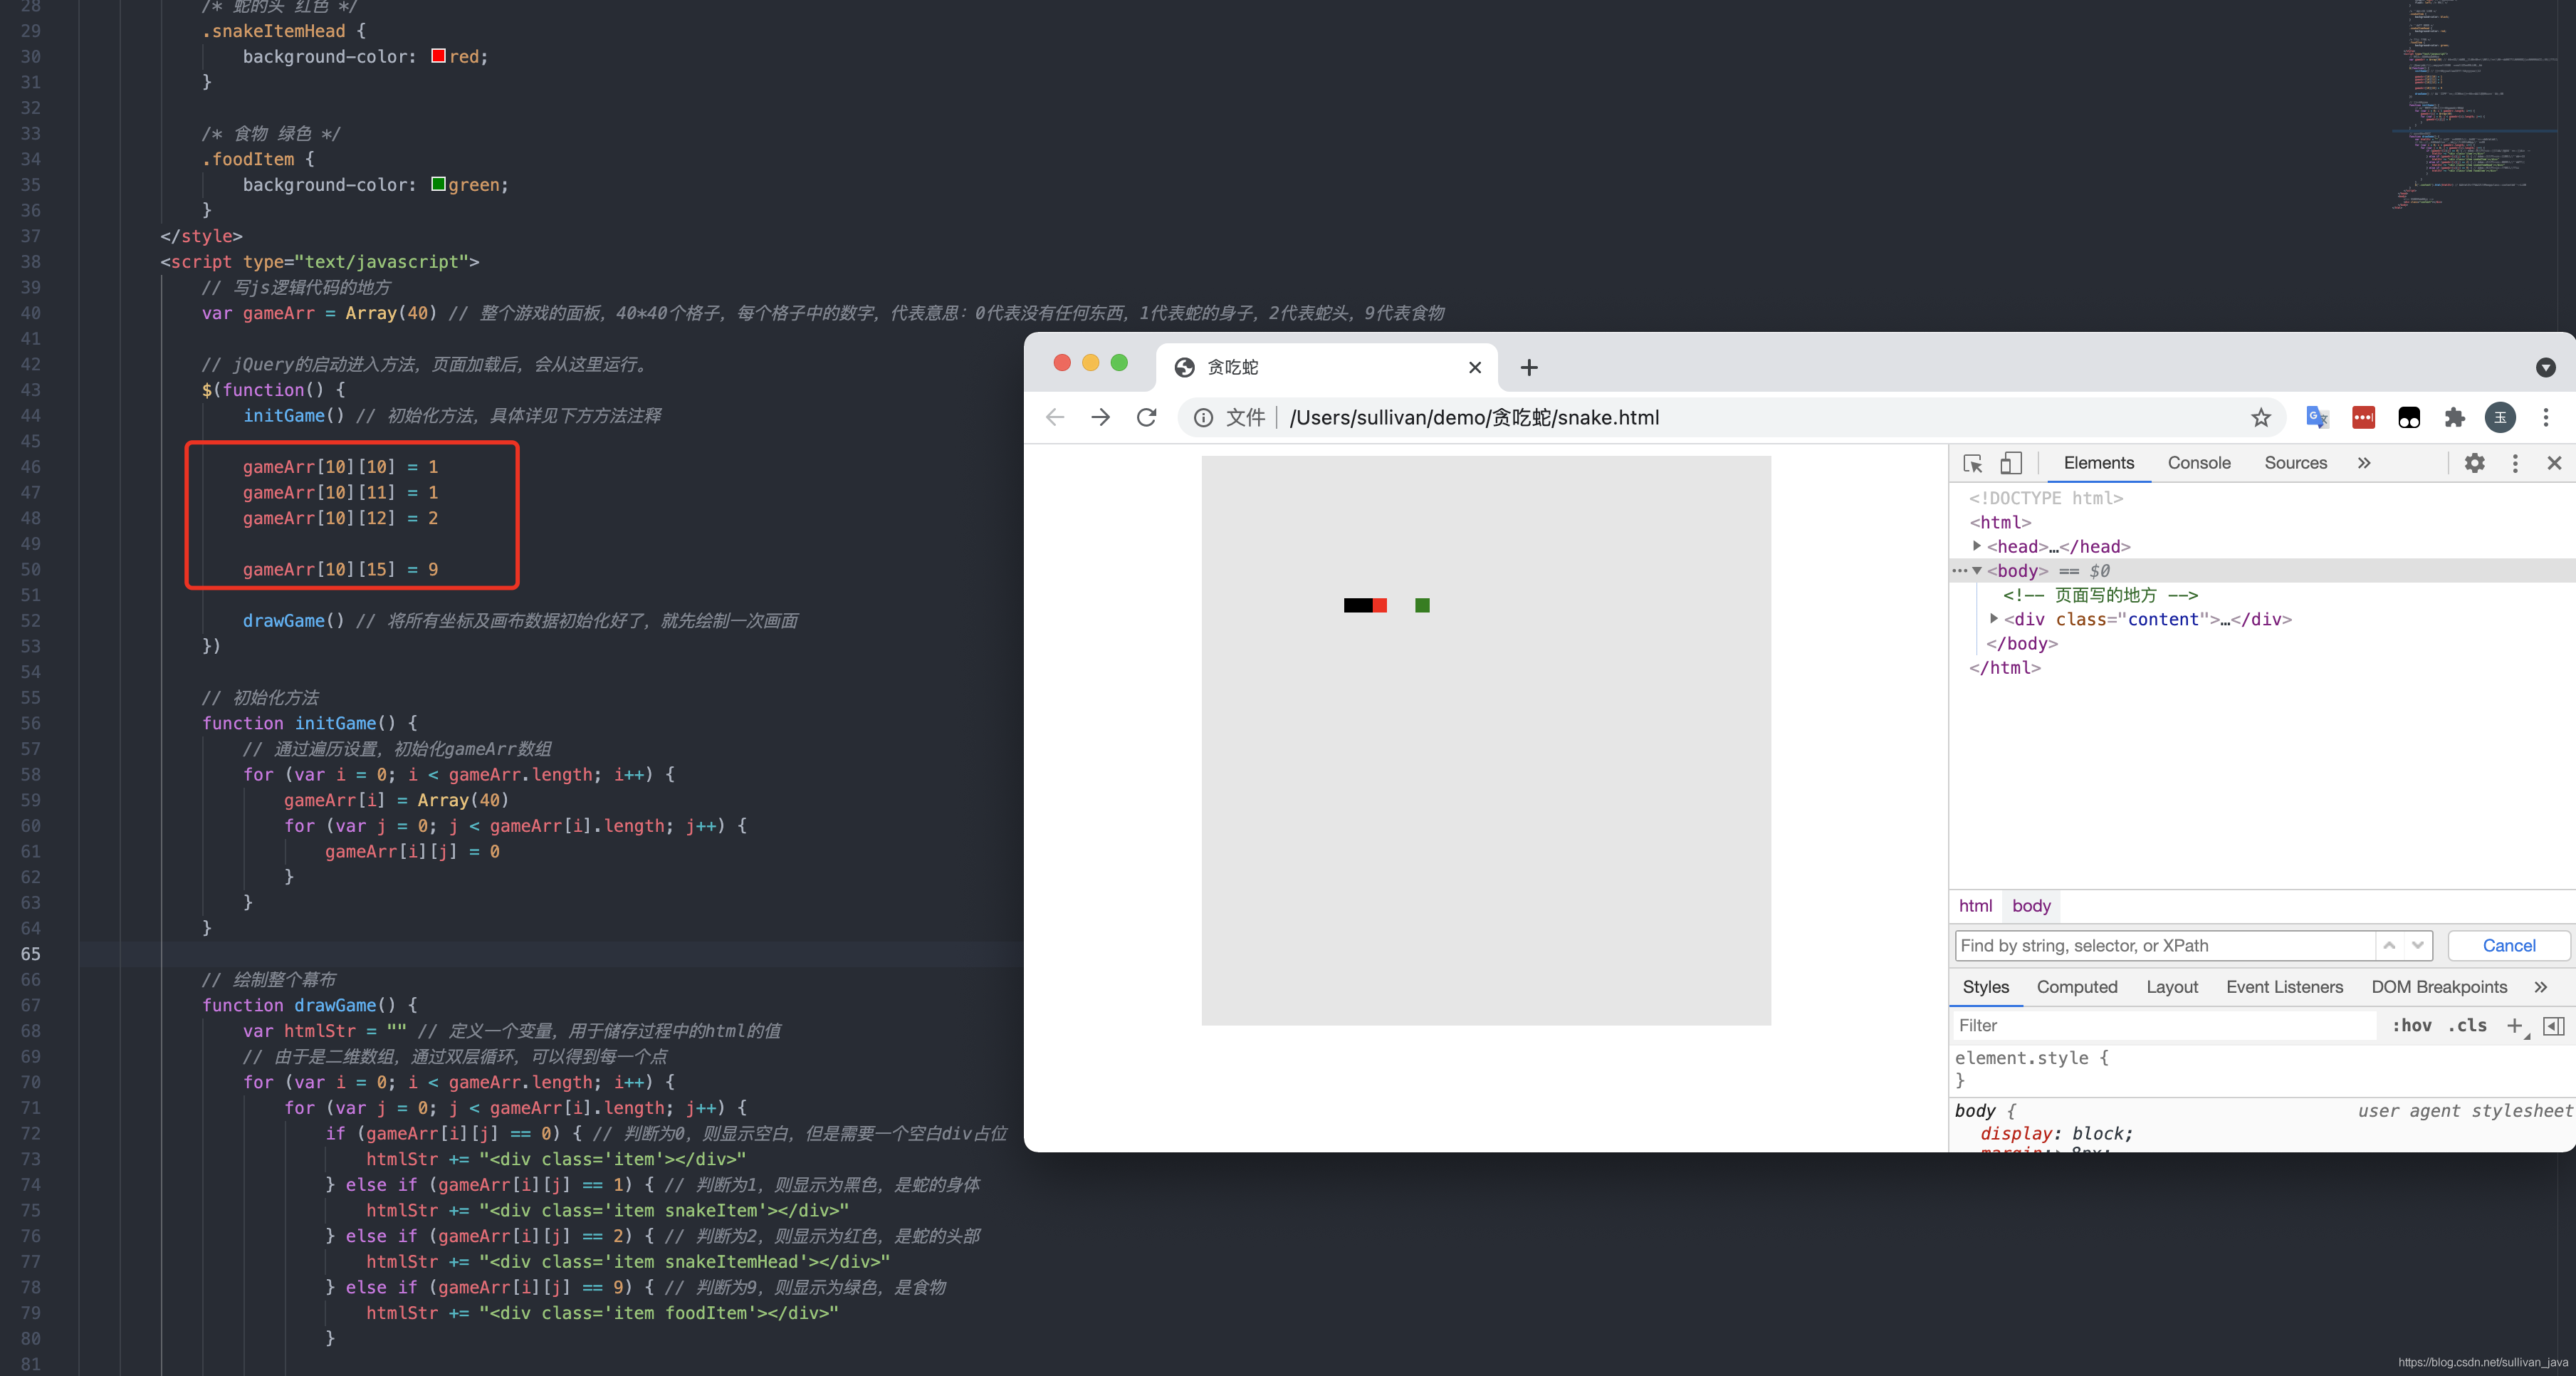Open the body node actions ellipsis

(x=1959, y=571)
